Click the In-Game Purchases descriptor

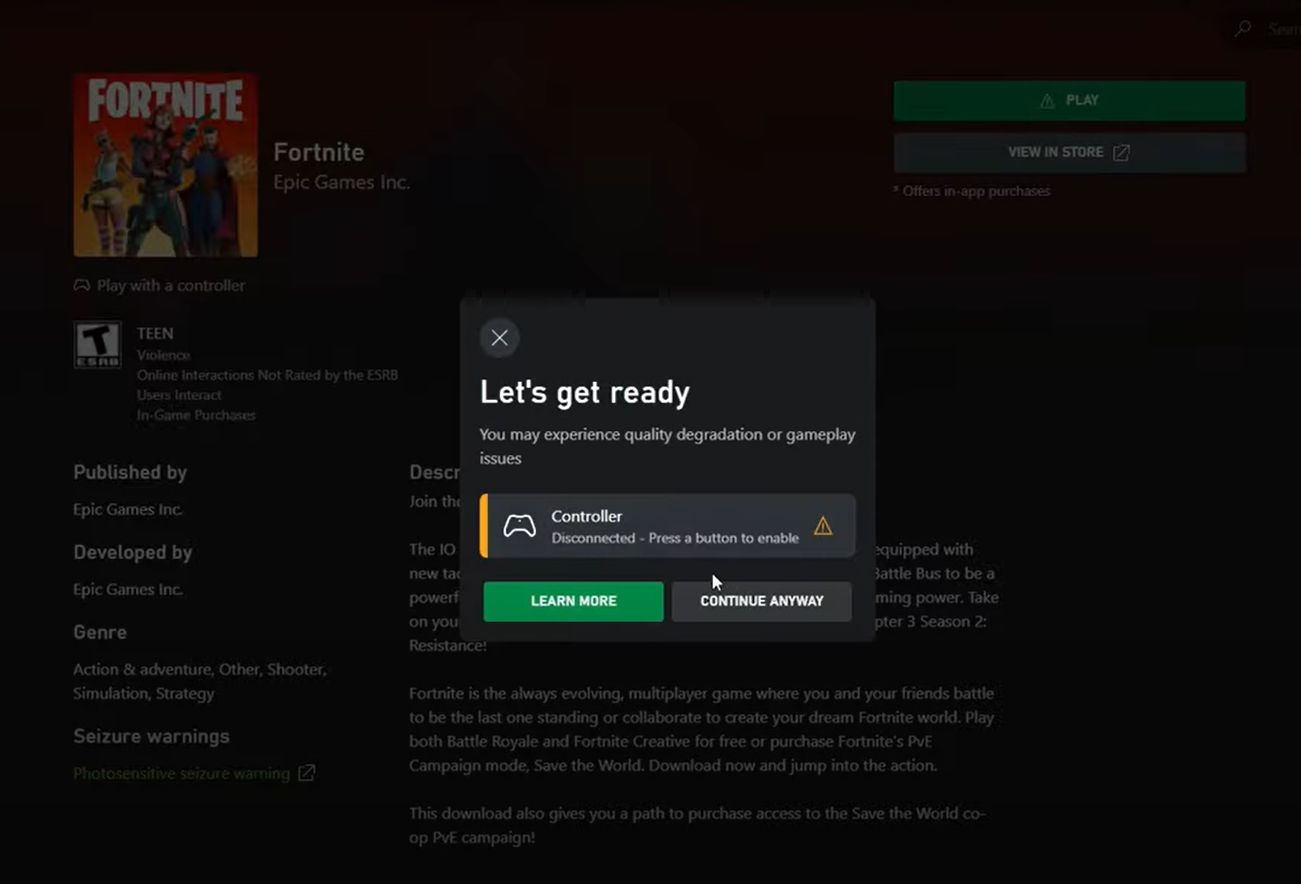[x=196, y=415]
